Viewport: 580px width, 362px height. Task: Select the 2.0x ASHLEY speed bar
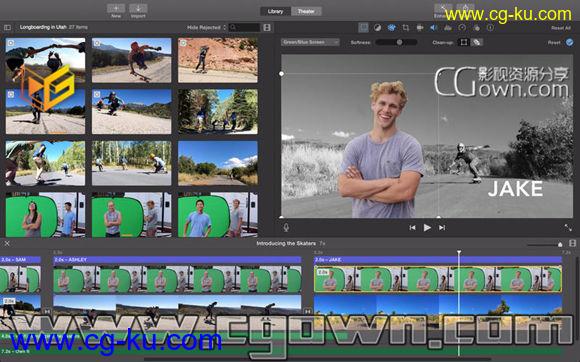[177, 260]
